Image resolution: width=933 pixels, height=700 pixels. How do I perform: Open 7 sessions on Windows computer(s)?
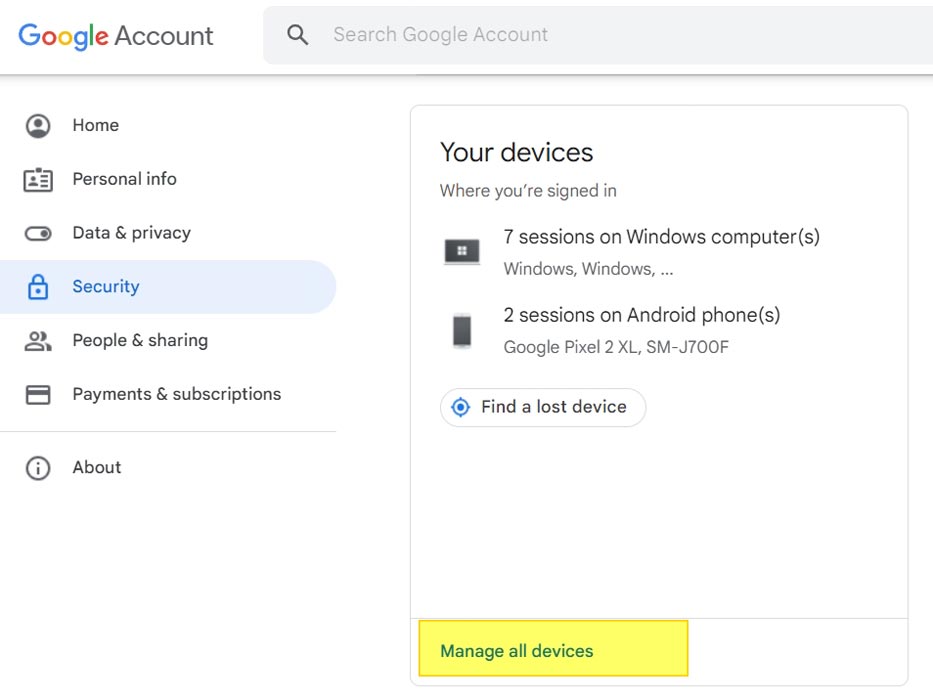tap(662, 237)
